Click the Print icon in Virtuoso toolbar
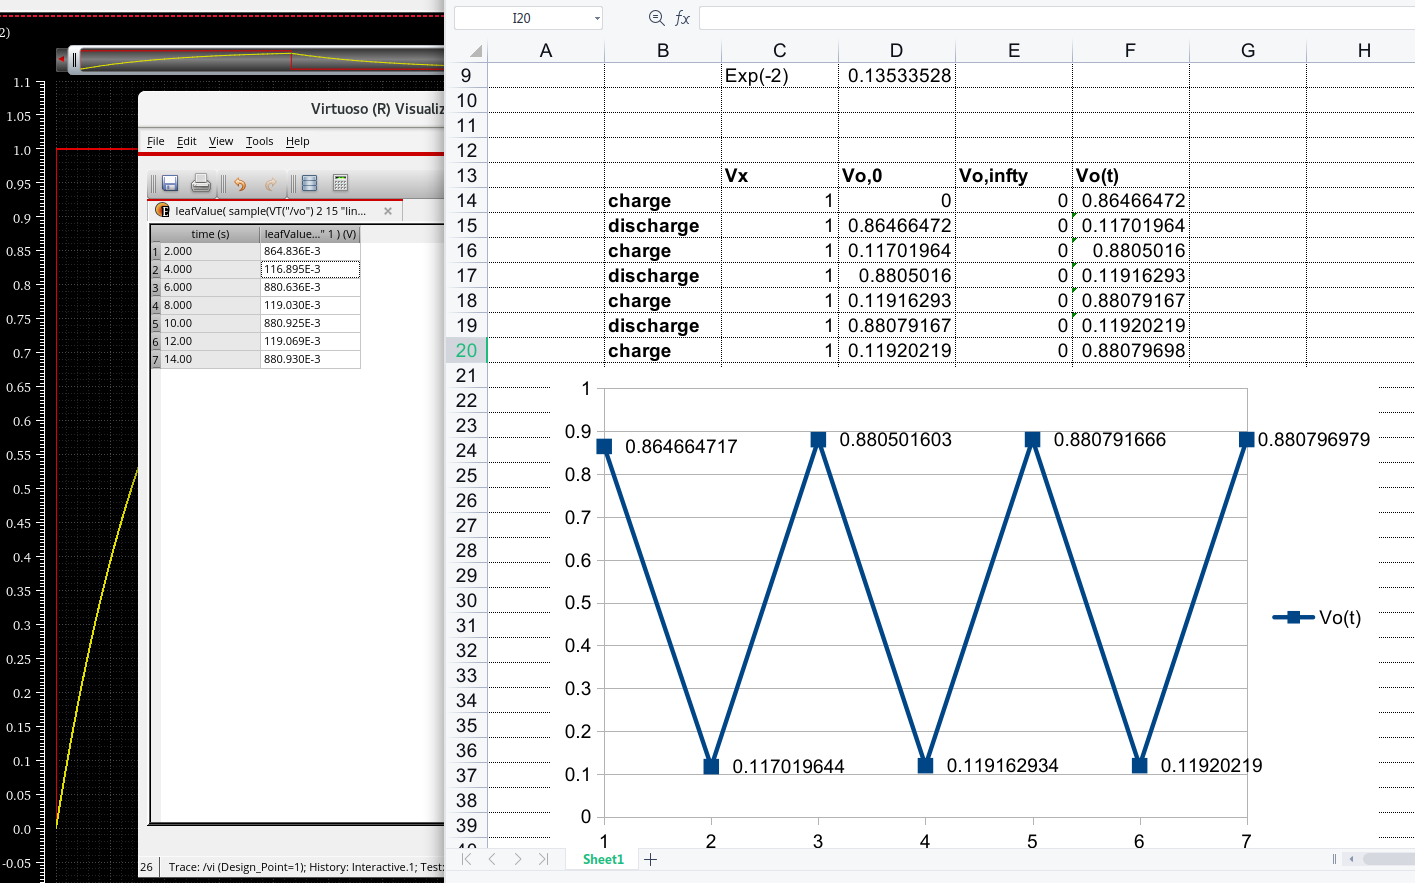Viewport: 1415px width, 883px height. click(201, 183)
